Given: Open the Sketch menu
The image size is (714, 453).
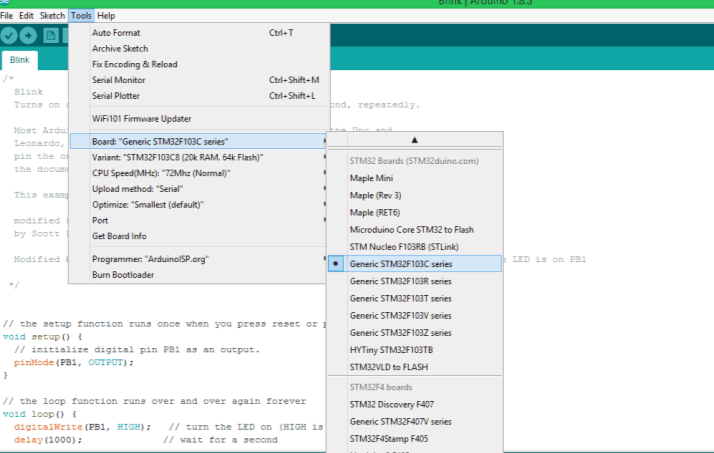Looking at the screenshot, I should click(52, 15).
